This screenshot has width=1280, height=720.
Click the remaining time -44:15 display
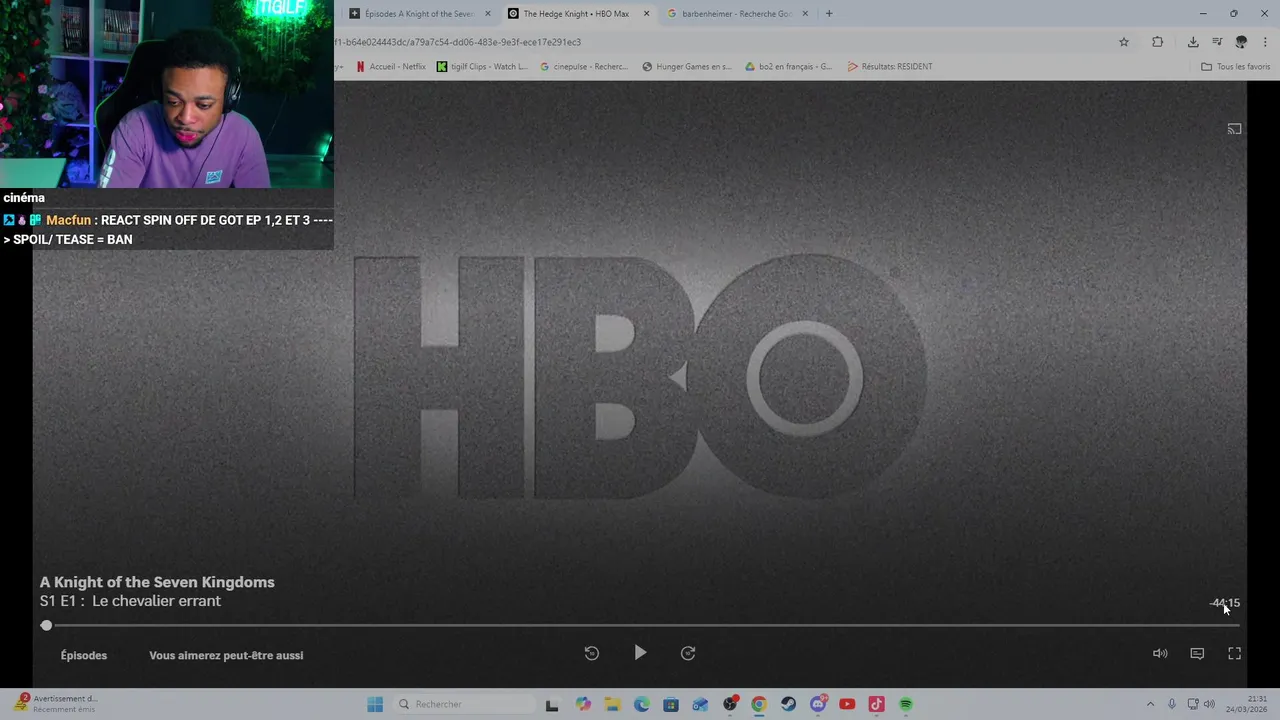click(x=1224, y=603)
